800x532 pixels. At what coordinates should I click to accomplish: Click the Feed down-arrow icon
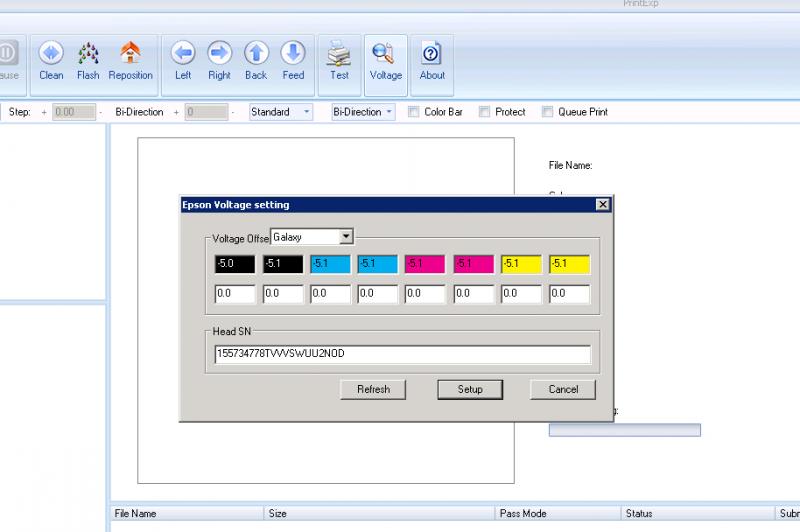[293, 53]
